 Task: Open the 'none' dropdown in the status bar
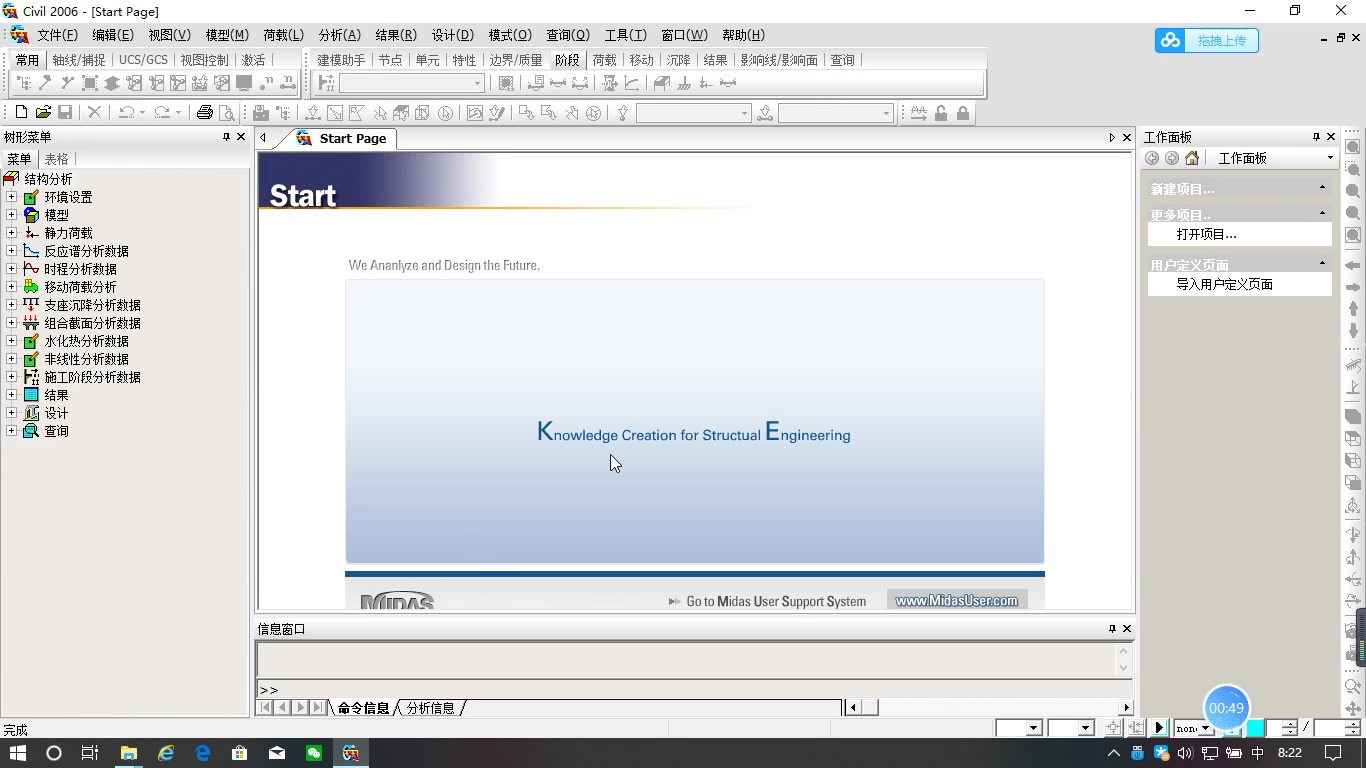1207,729
